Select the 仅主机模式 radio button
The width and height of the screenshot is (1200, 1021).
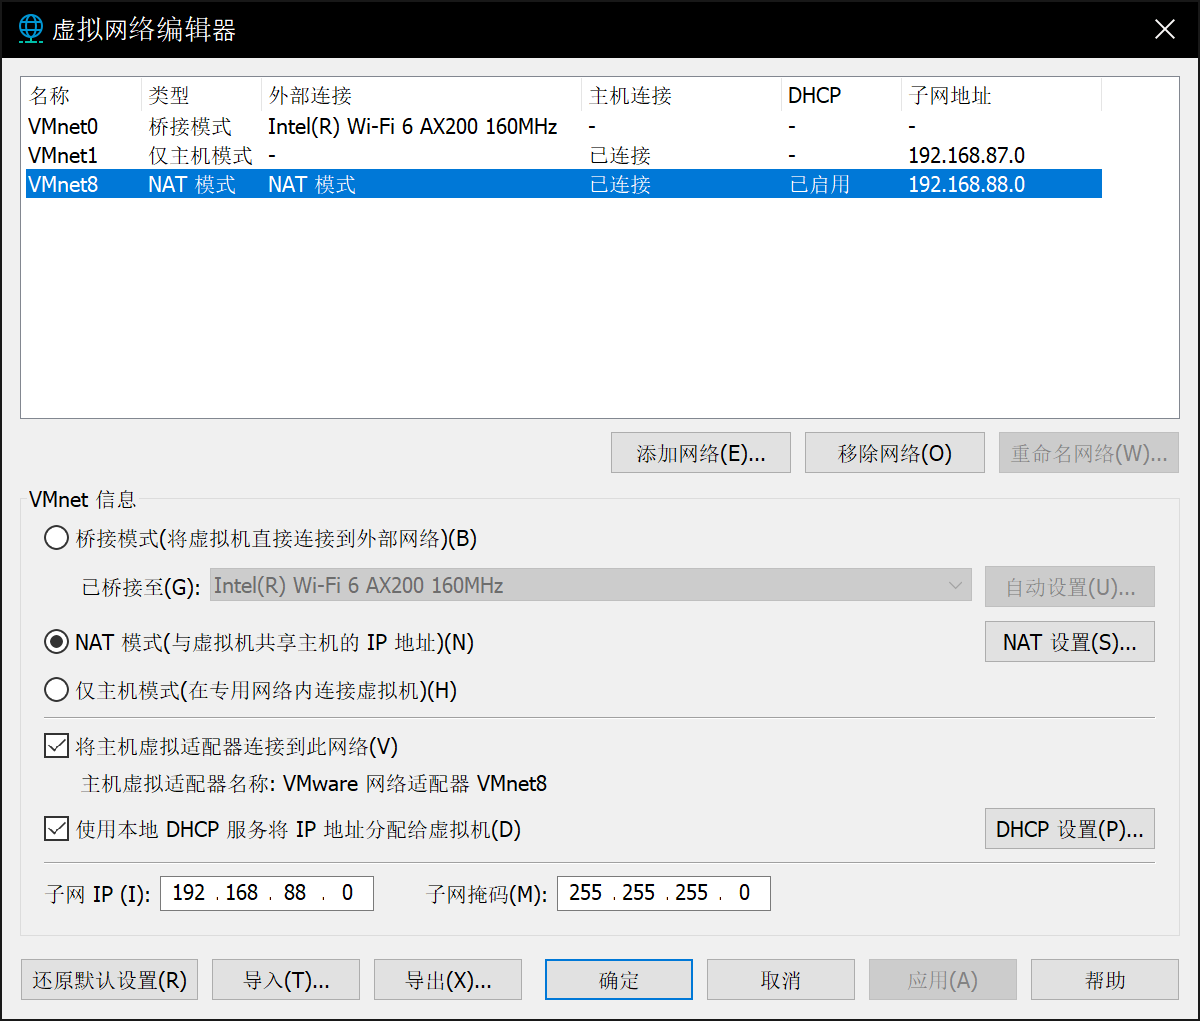point(57,690)
